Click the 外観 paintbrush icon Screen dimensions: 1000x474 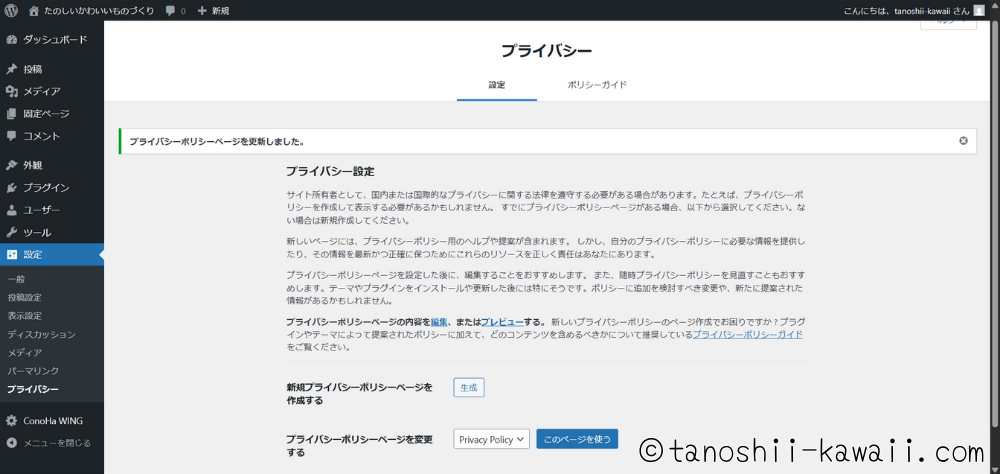[x=11, y=165]
